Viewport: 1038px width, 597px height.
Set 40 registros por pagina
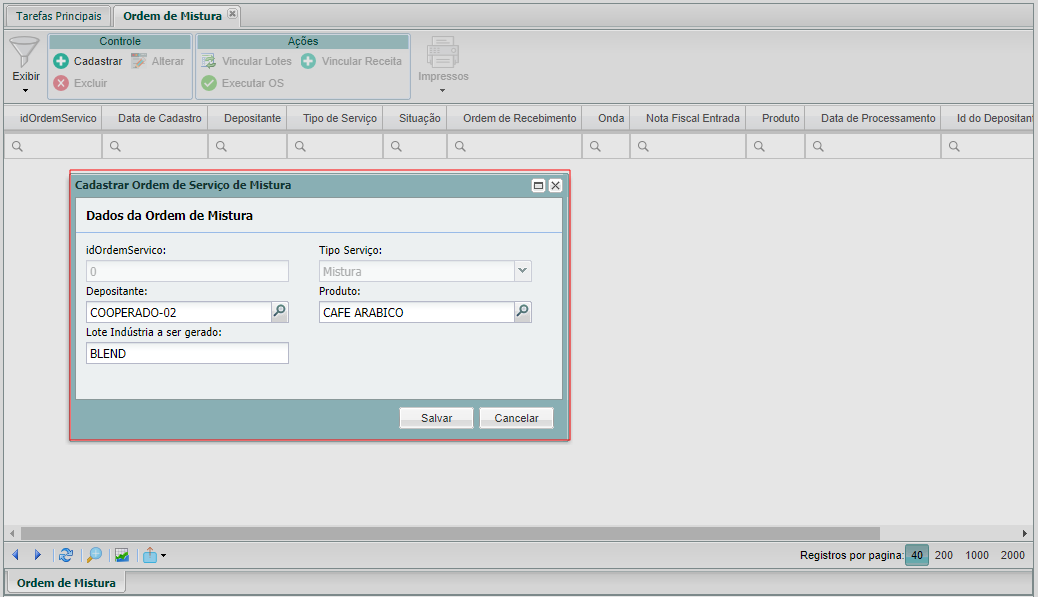(917, 555)
